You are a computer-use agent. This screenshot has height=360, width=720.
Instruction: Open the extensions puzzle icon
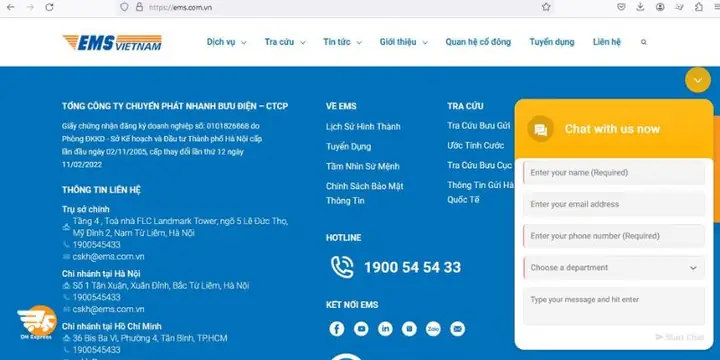point(698,7)
